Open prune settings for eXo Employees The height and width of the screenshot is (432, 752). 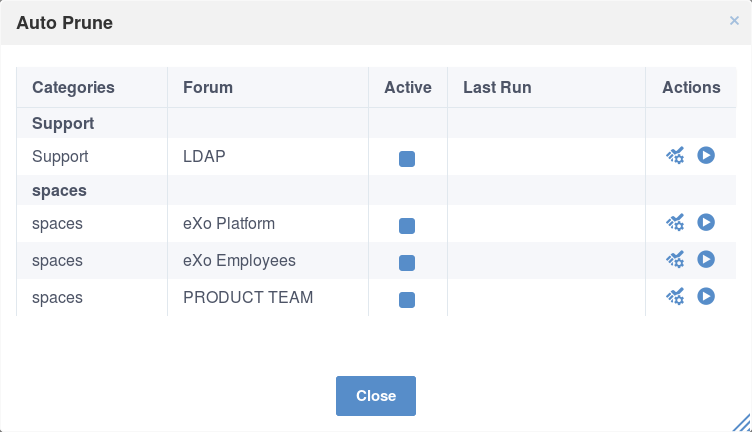[x=675, y=259]
